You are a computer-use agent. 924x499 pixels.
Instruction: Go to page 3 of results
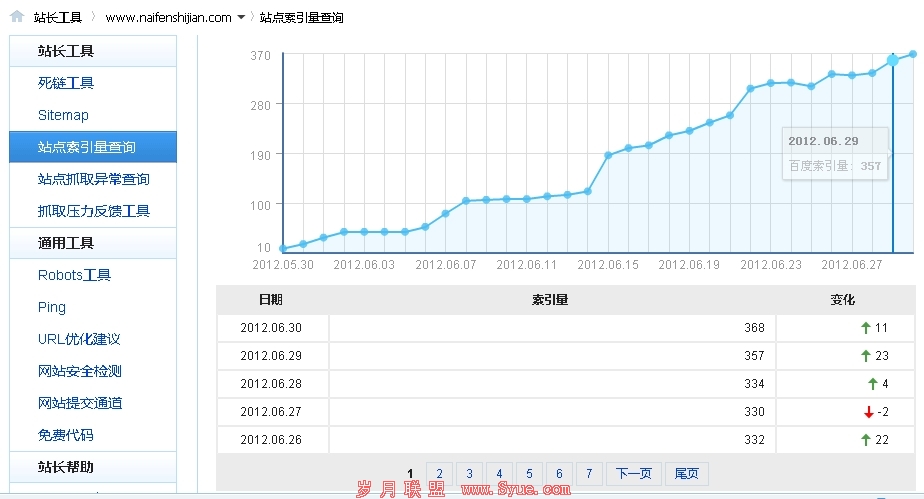(469, 474)
